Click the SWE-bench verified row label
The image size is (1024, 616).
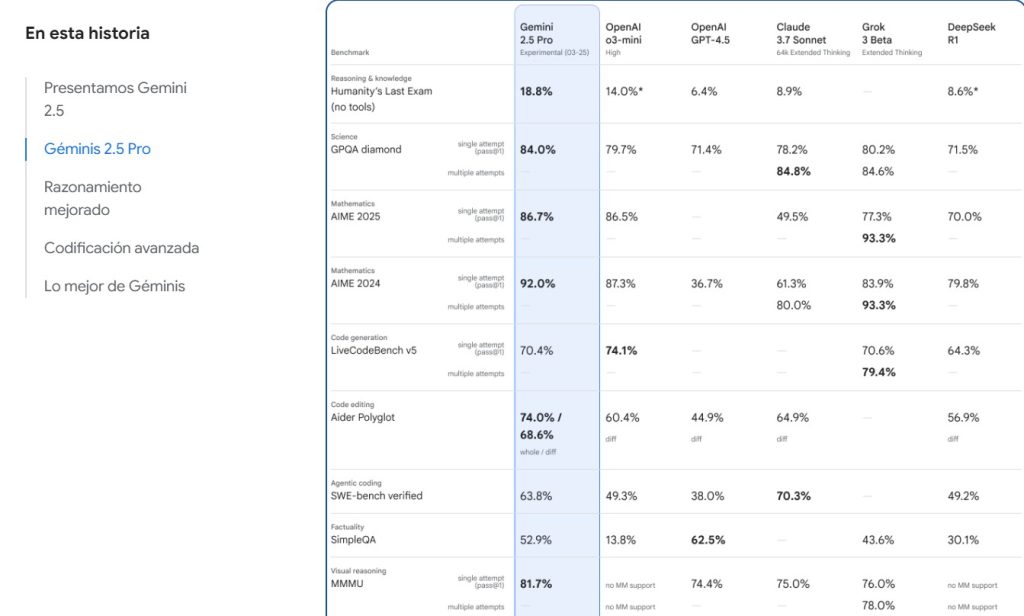376,496
